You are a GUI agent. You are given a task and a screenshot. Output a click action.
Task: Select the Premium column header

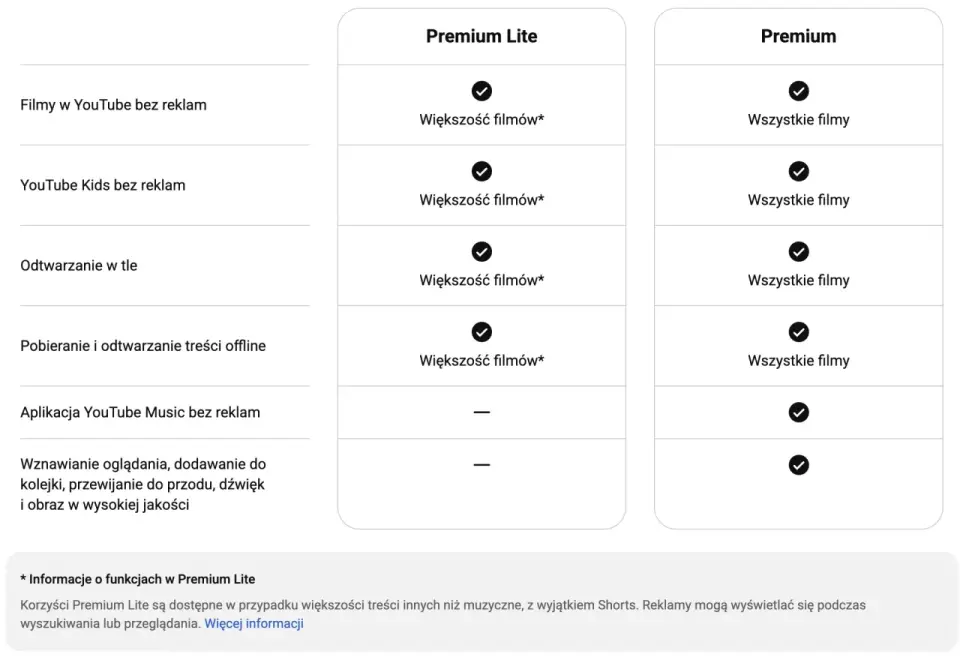pos(798,36)
